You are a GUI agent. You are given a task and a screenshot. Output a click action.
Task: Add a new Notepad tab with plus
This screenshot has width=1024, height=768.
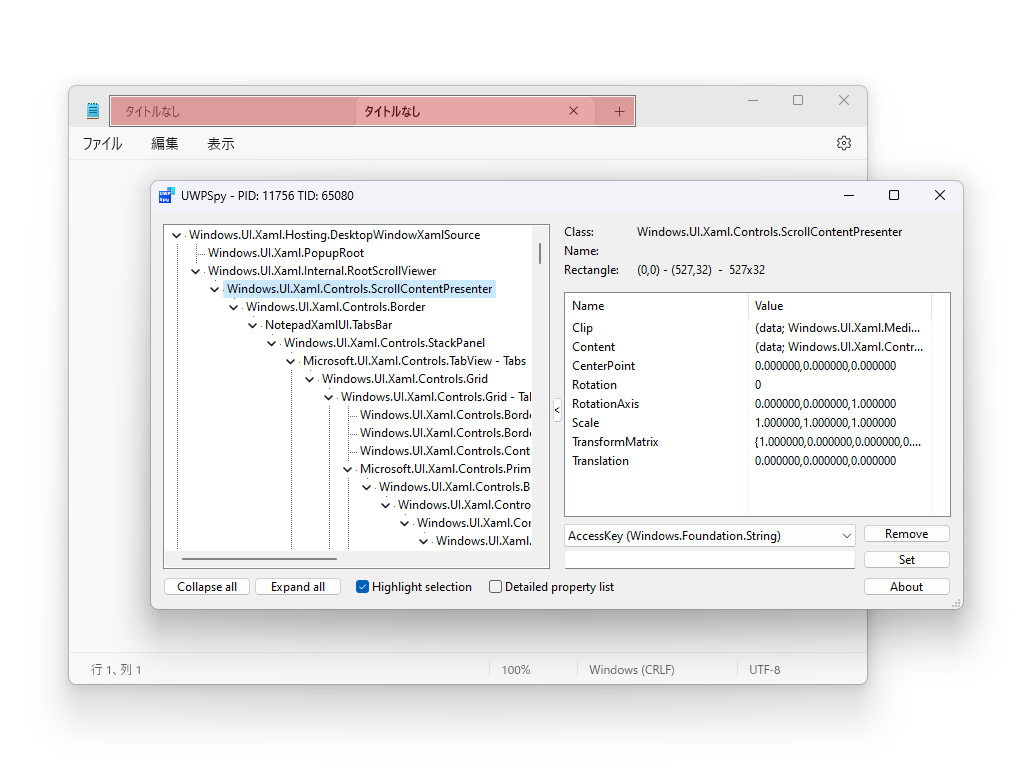(619, 112)
